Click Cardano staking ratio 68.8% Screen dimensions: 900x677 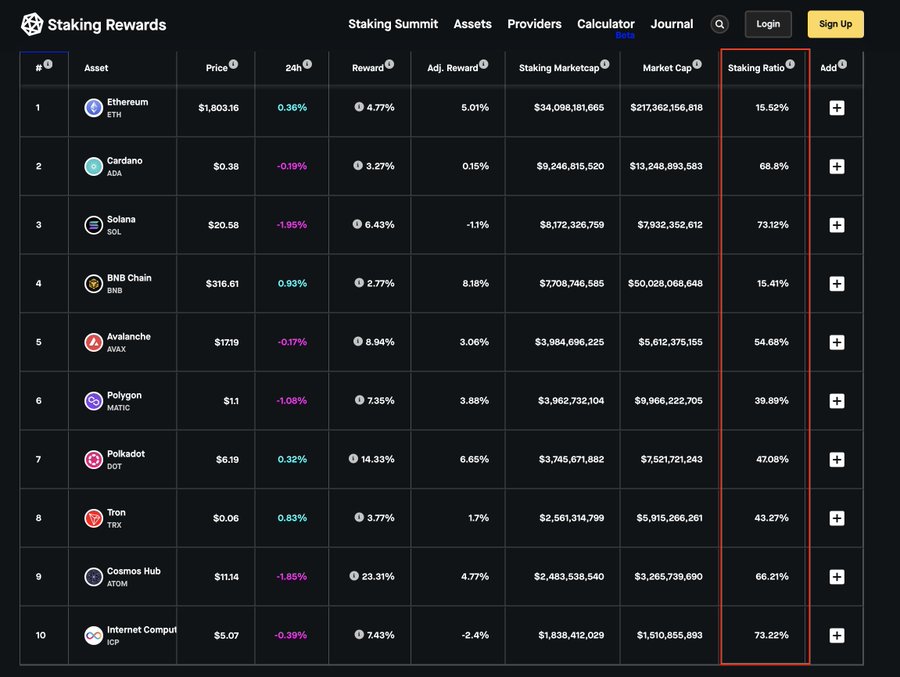(x=774, y=167)
